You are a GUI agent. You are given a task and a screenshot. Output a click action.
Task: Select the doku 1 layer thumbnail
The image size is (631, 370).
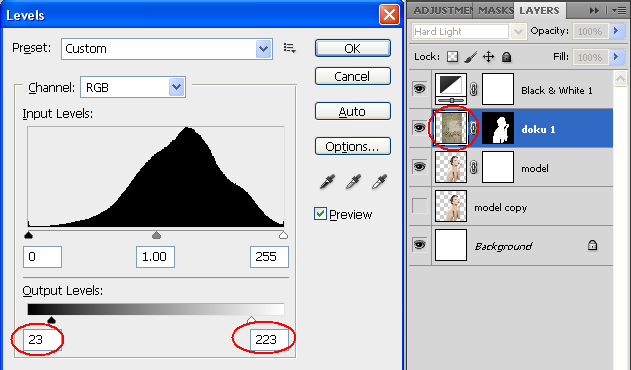coord(451,128)
